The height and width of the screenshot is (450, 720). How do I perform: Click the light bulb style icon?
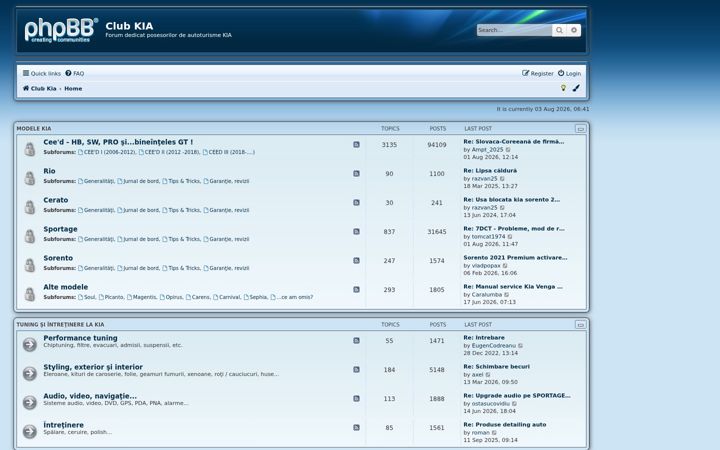coord(563,88)
